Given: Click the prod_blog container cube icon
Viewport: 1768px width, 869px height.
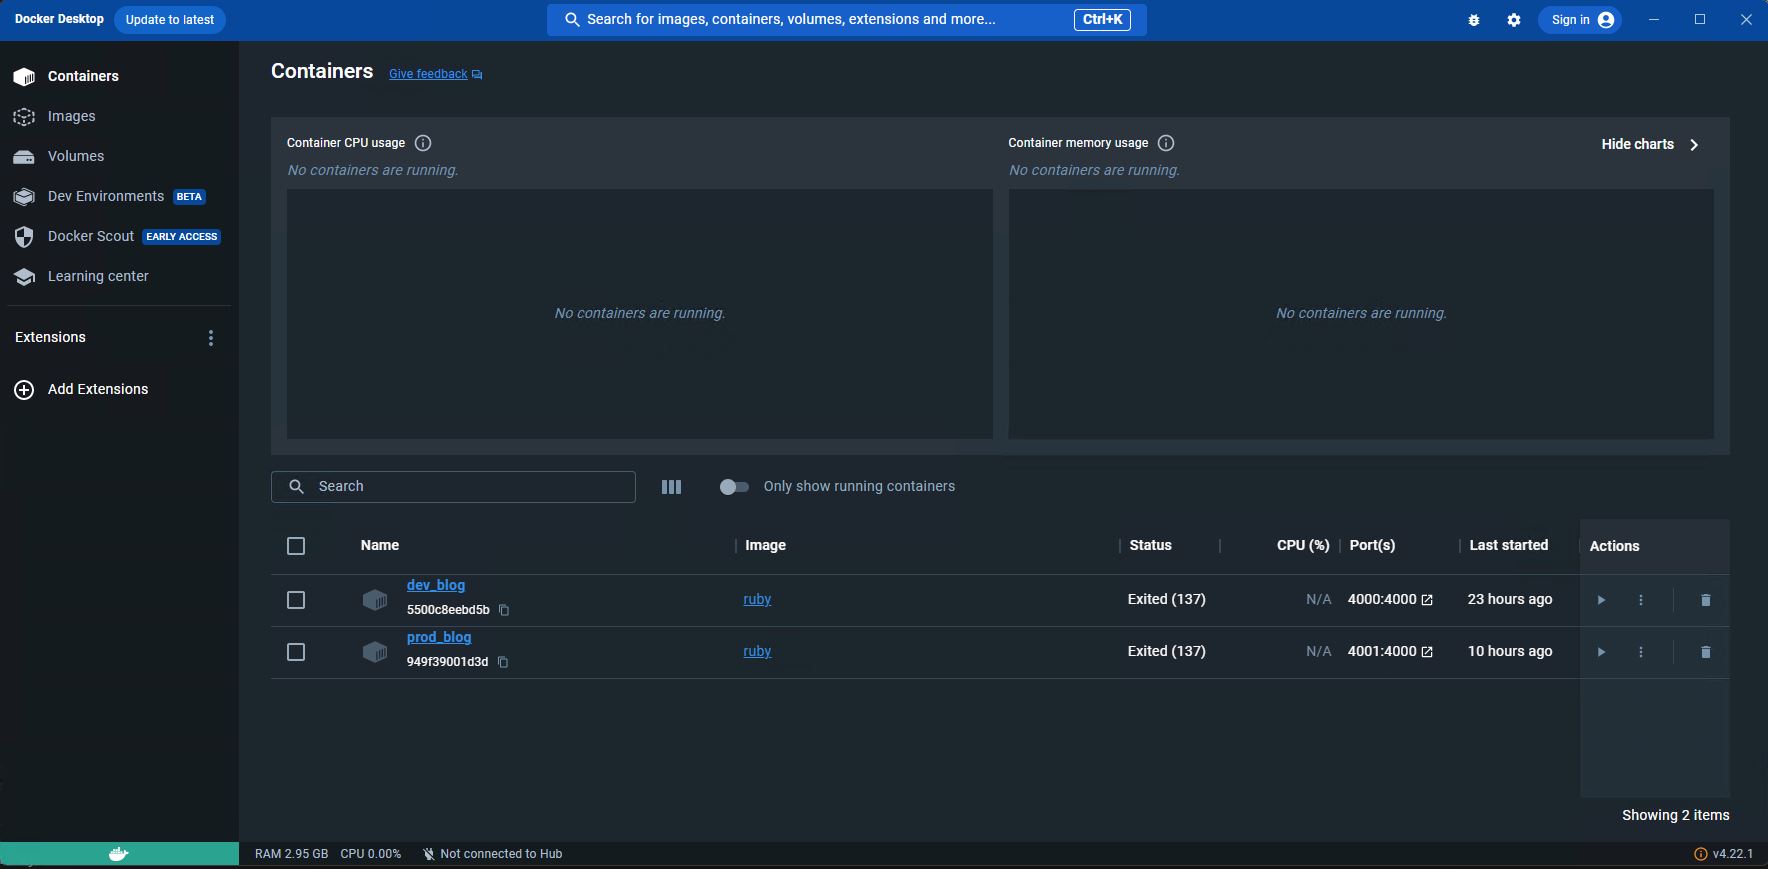Looking at the screenshot, I should [x=374, y=652].
